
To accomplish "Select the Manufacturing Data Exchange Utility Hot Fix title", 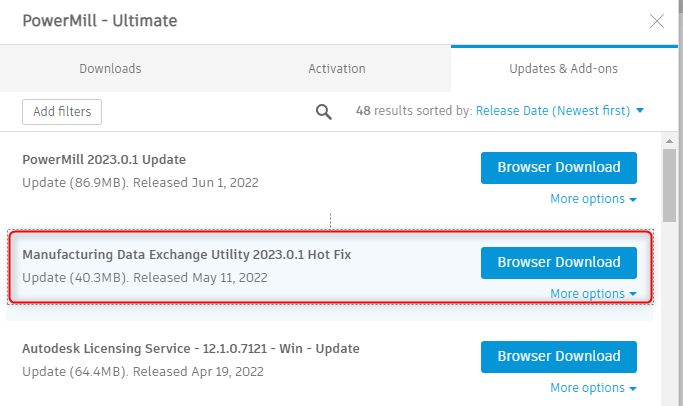I will click(x=186, y=255).
